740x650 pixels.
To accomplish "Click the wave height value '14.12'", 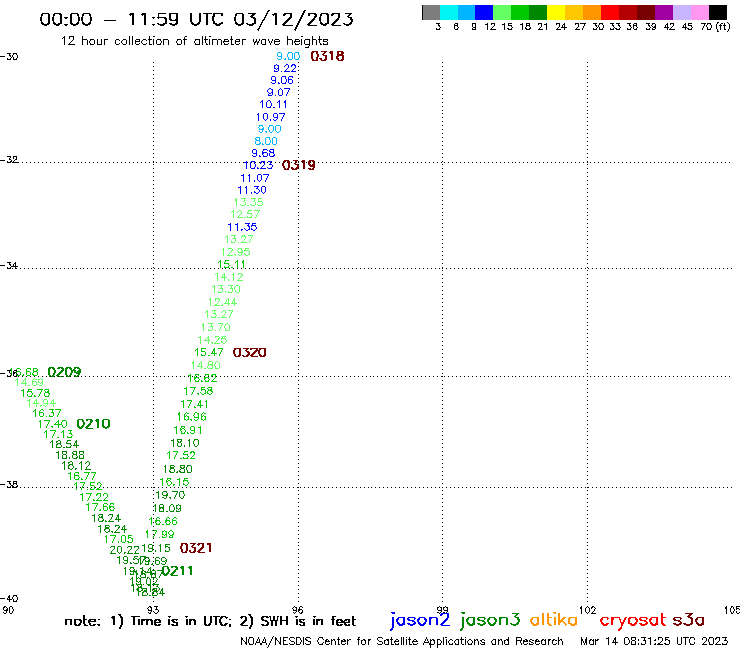I will point(229,277).
